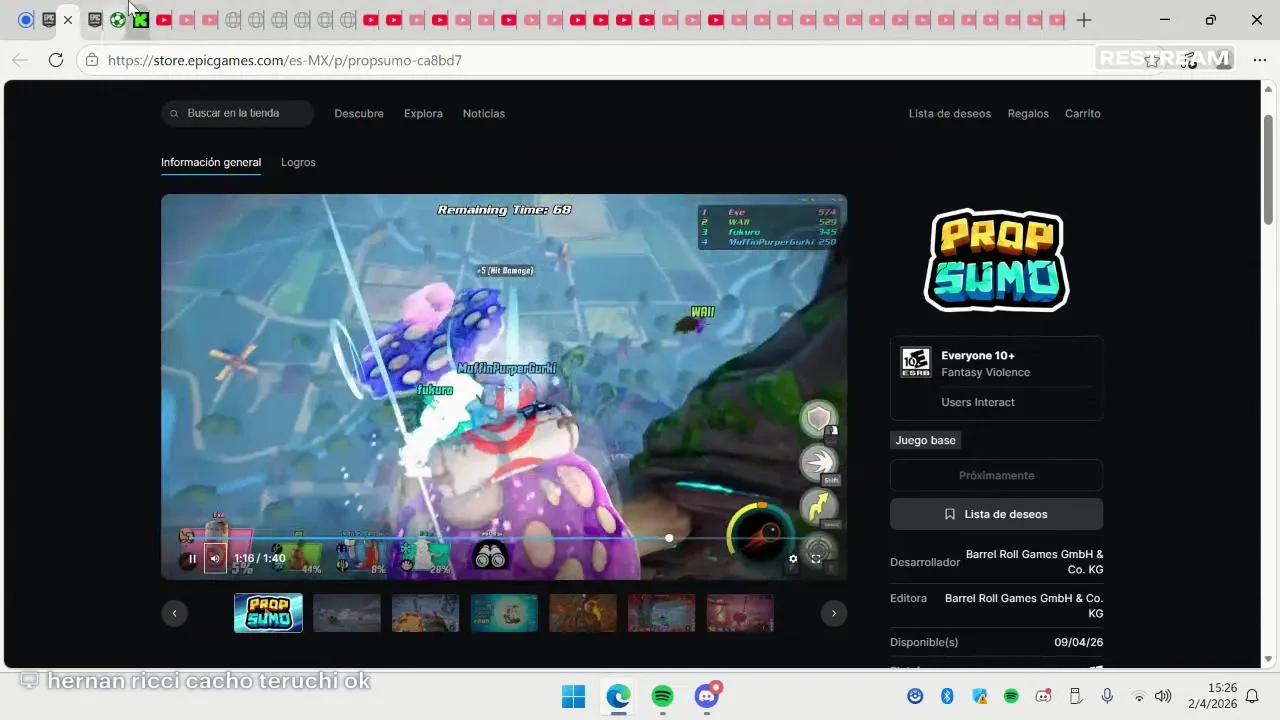Click the Próximamente button
1280x720 pixels.
996,475
